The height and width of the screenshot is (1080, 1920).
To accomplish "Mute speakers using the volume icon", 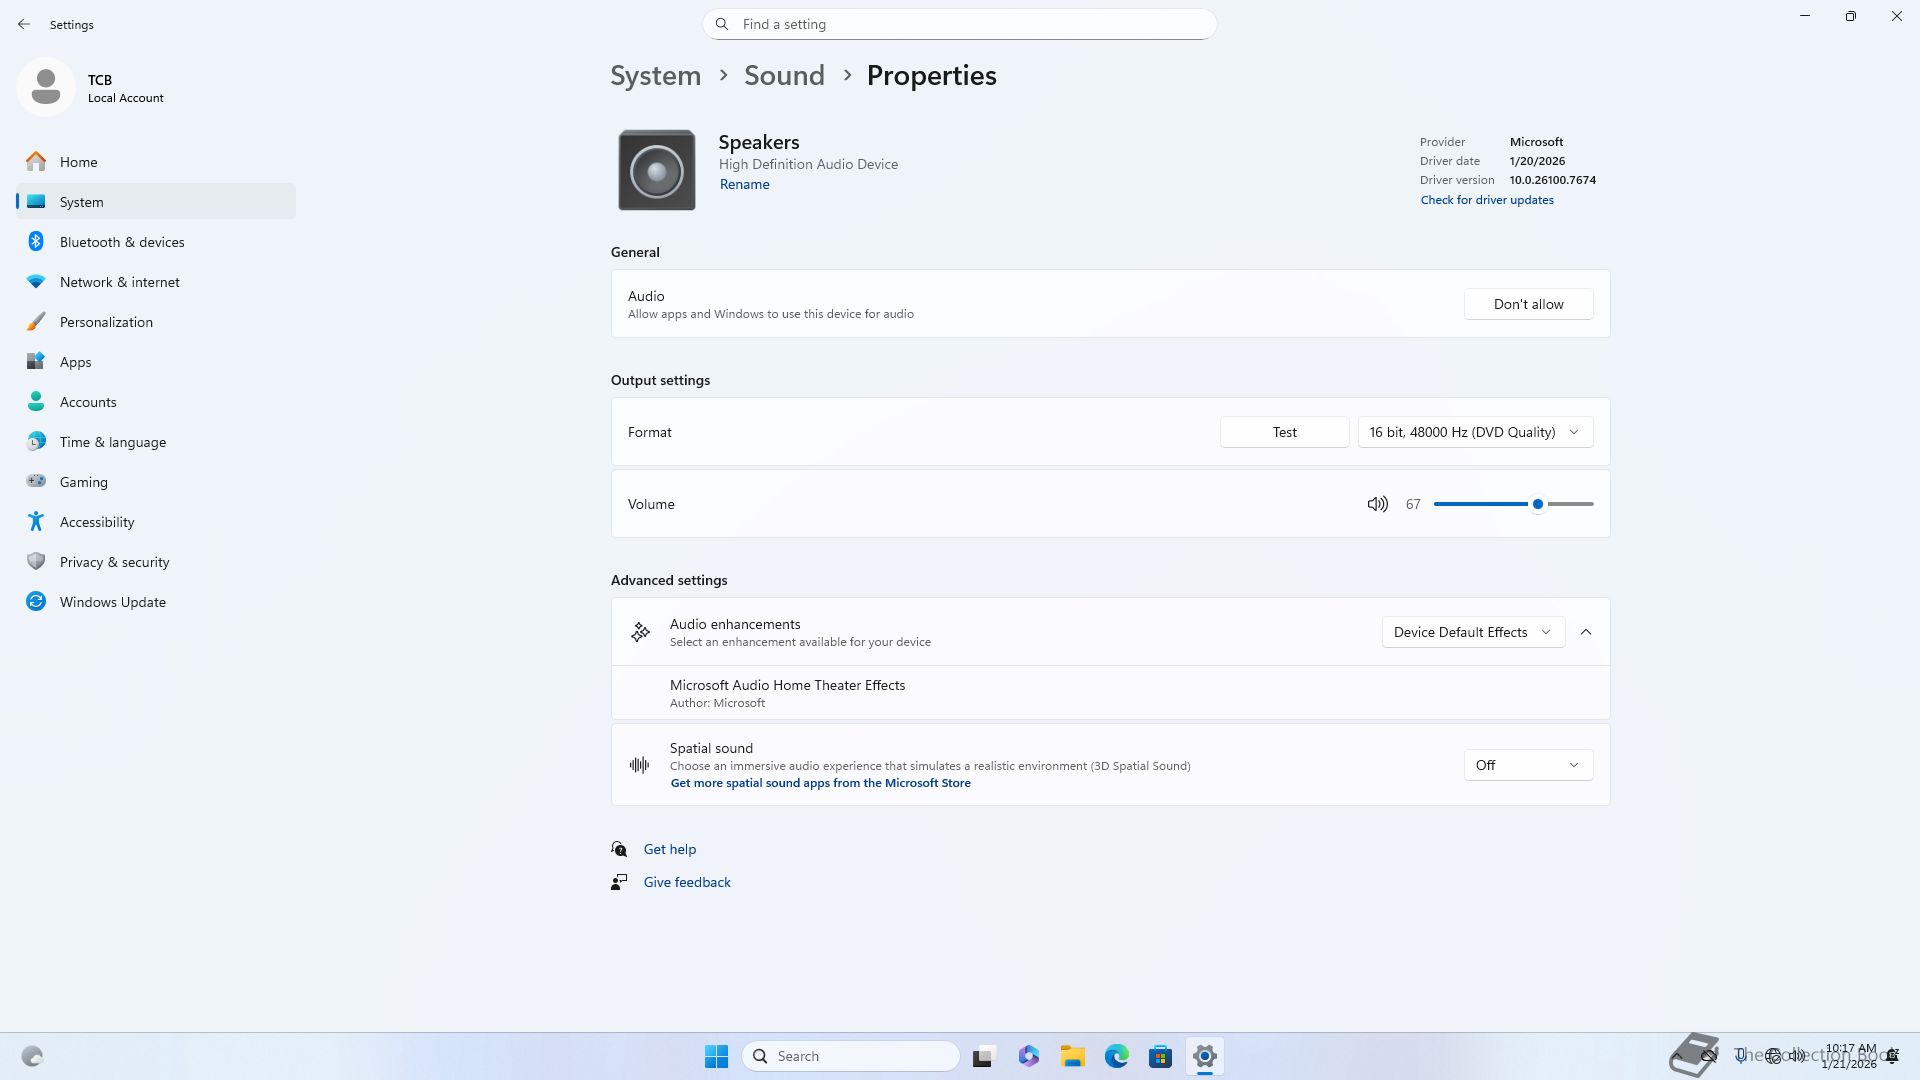I will (1377, 504).
